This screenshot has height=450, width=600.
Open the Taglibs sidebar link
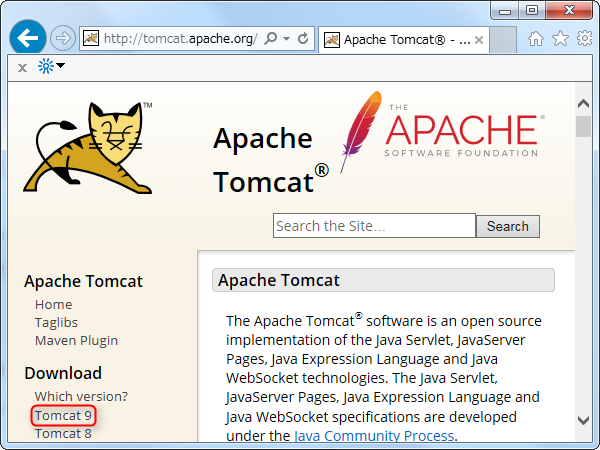(56, 323)
